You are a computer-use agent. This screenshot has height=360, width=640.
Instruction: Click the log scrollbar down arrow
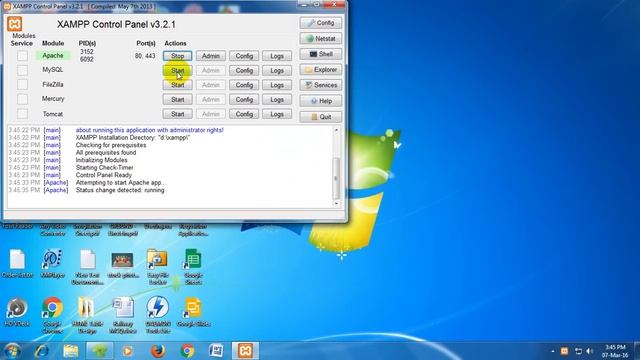coord(336,203)
